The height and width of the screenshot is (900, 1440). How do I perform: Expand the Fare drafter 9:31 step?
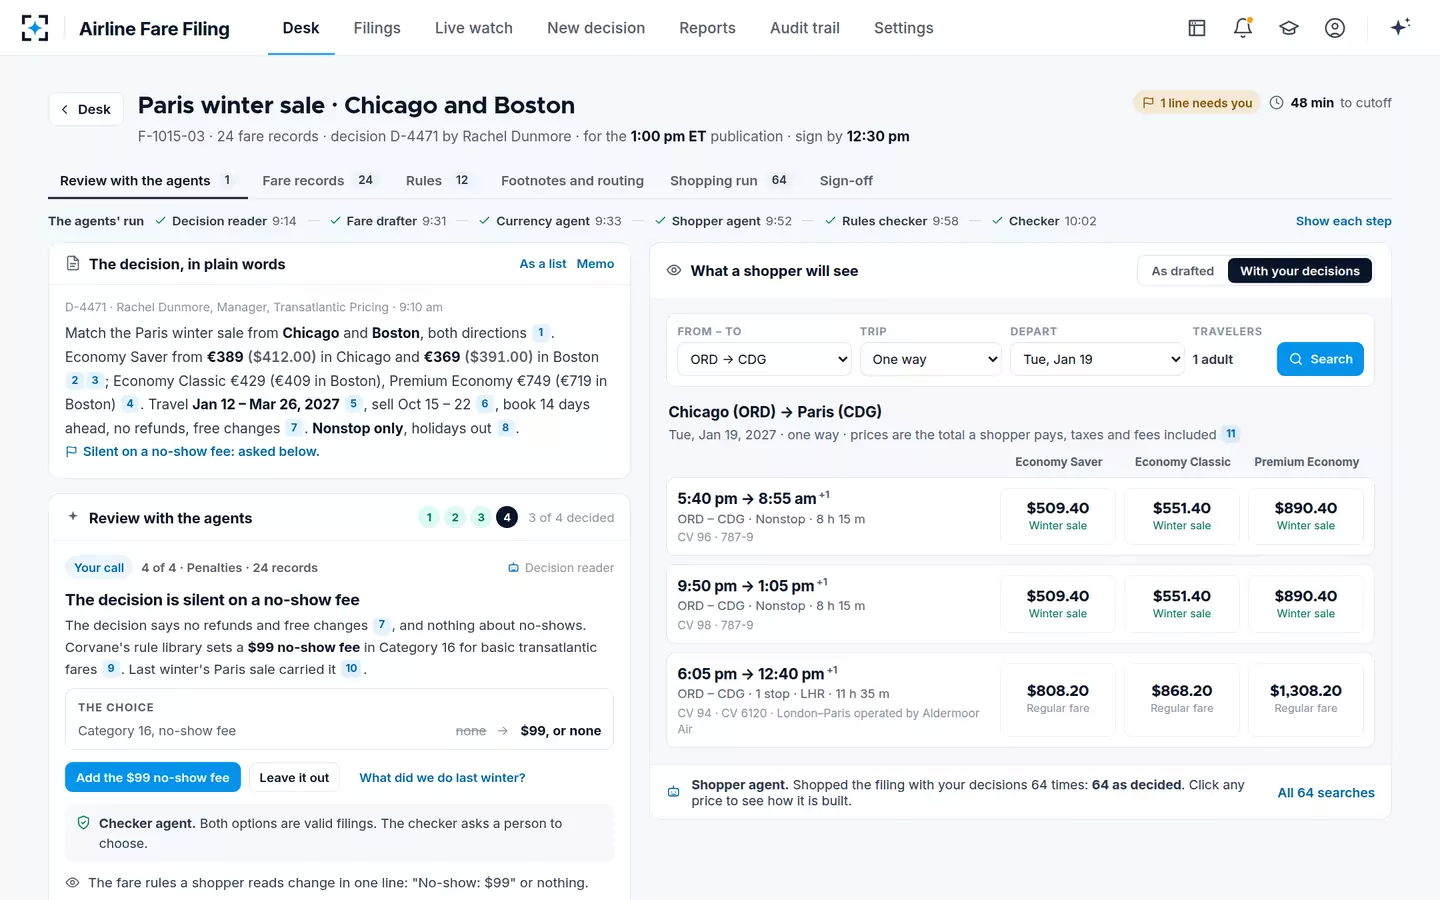(388, 221)
